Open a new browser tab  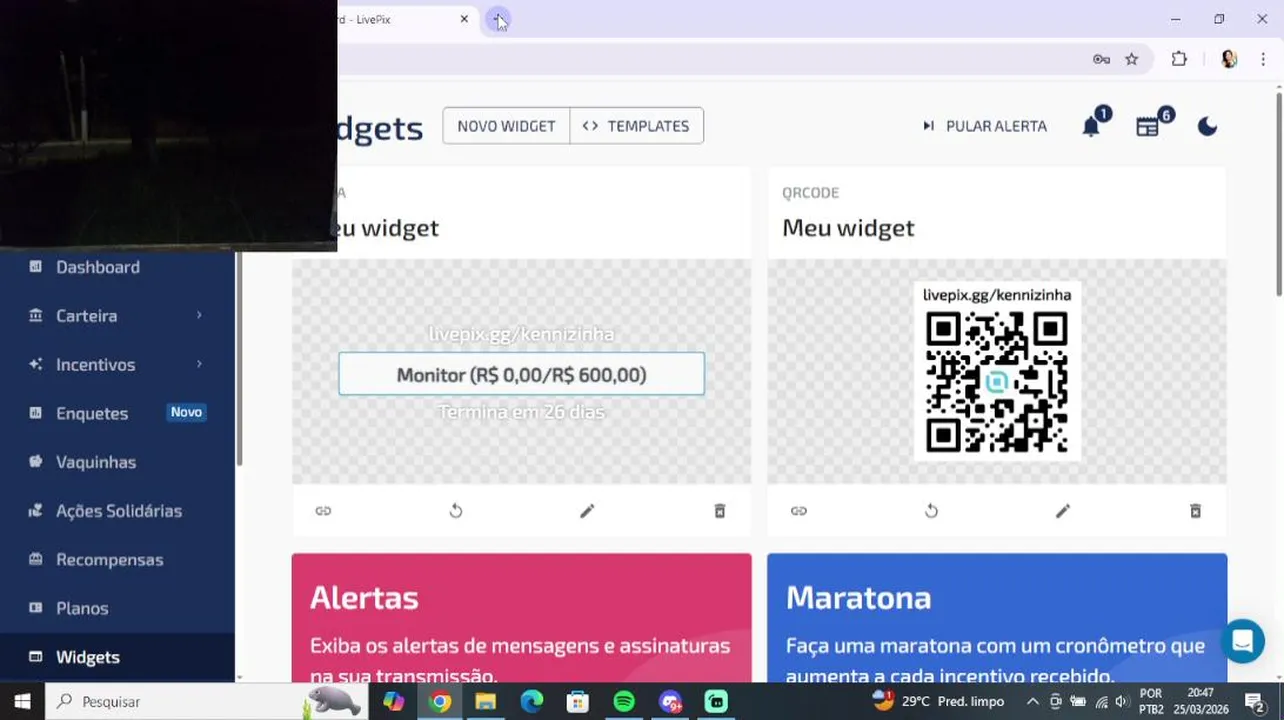point(498,19)
